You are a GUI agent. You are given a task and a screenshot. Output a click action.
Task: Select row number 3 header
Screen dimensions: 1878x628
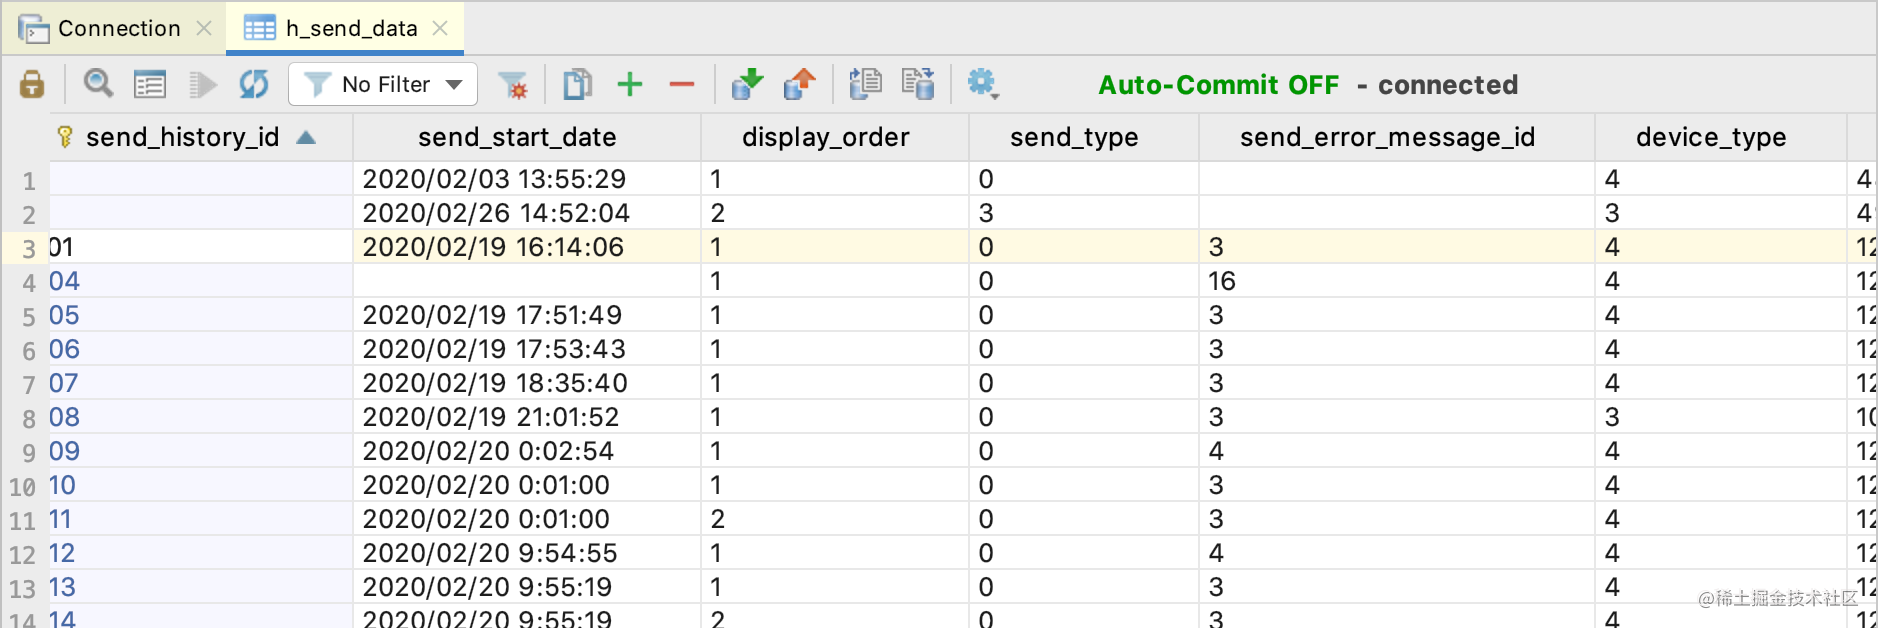coord(26,249)
